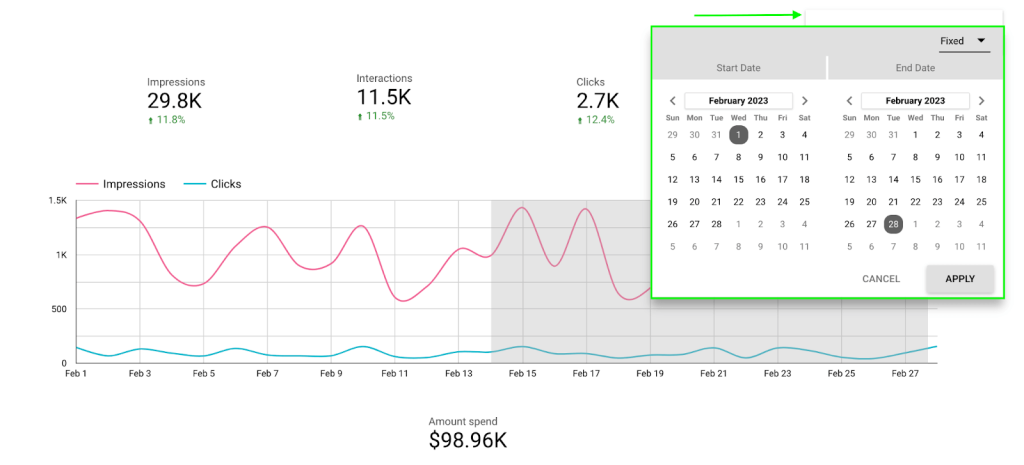Click the CANCEL button
This screenshot has height=465, width=1024.
[881, 279]
